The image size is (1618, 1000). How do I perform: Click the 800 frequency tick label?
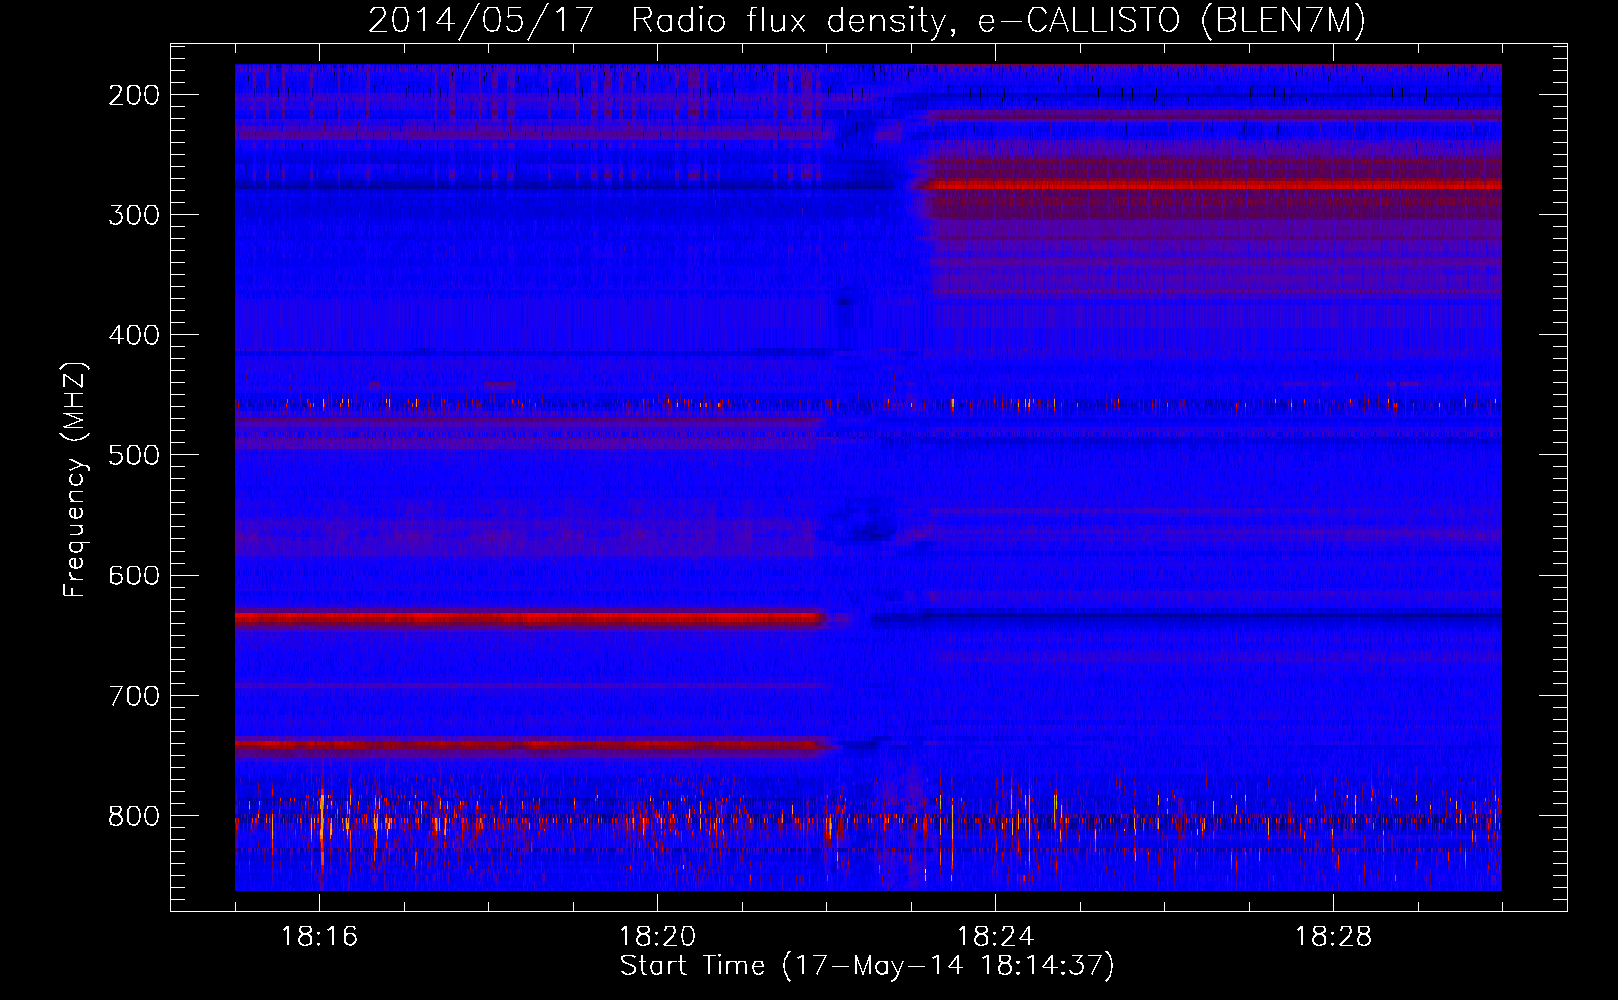(134, 815)
